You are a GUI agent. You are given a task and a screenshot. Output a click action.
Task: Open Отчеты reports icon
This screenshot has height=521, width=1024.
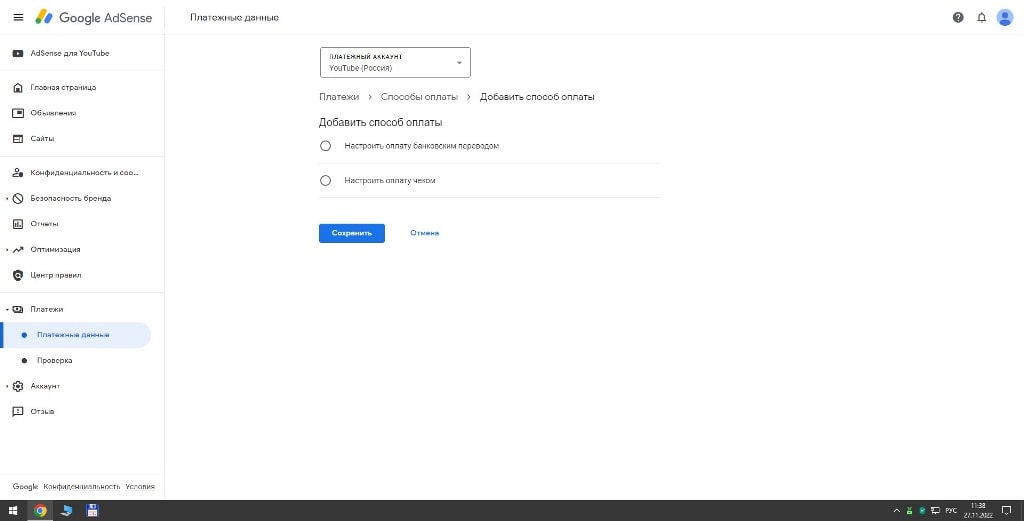click(x=17, y=224)
